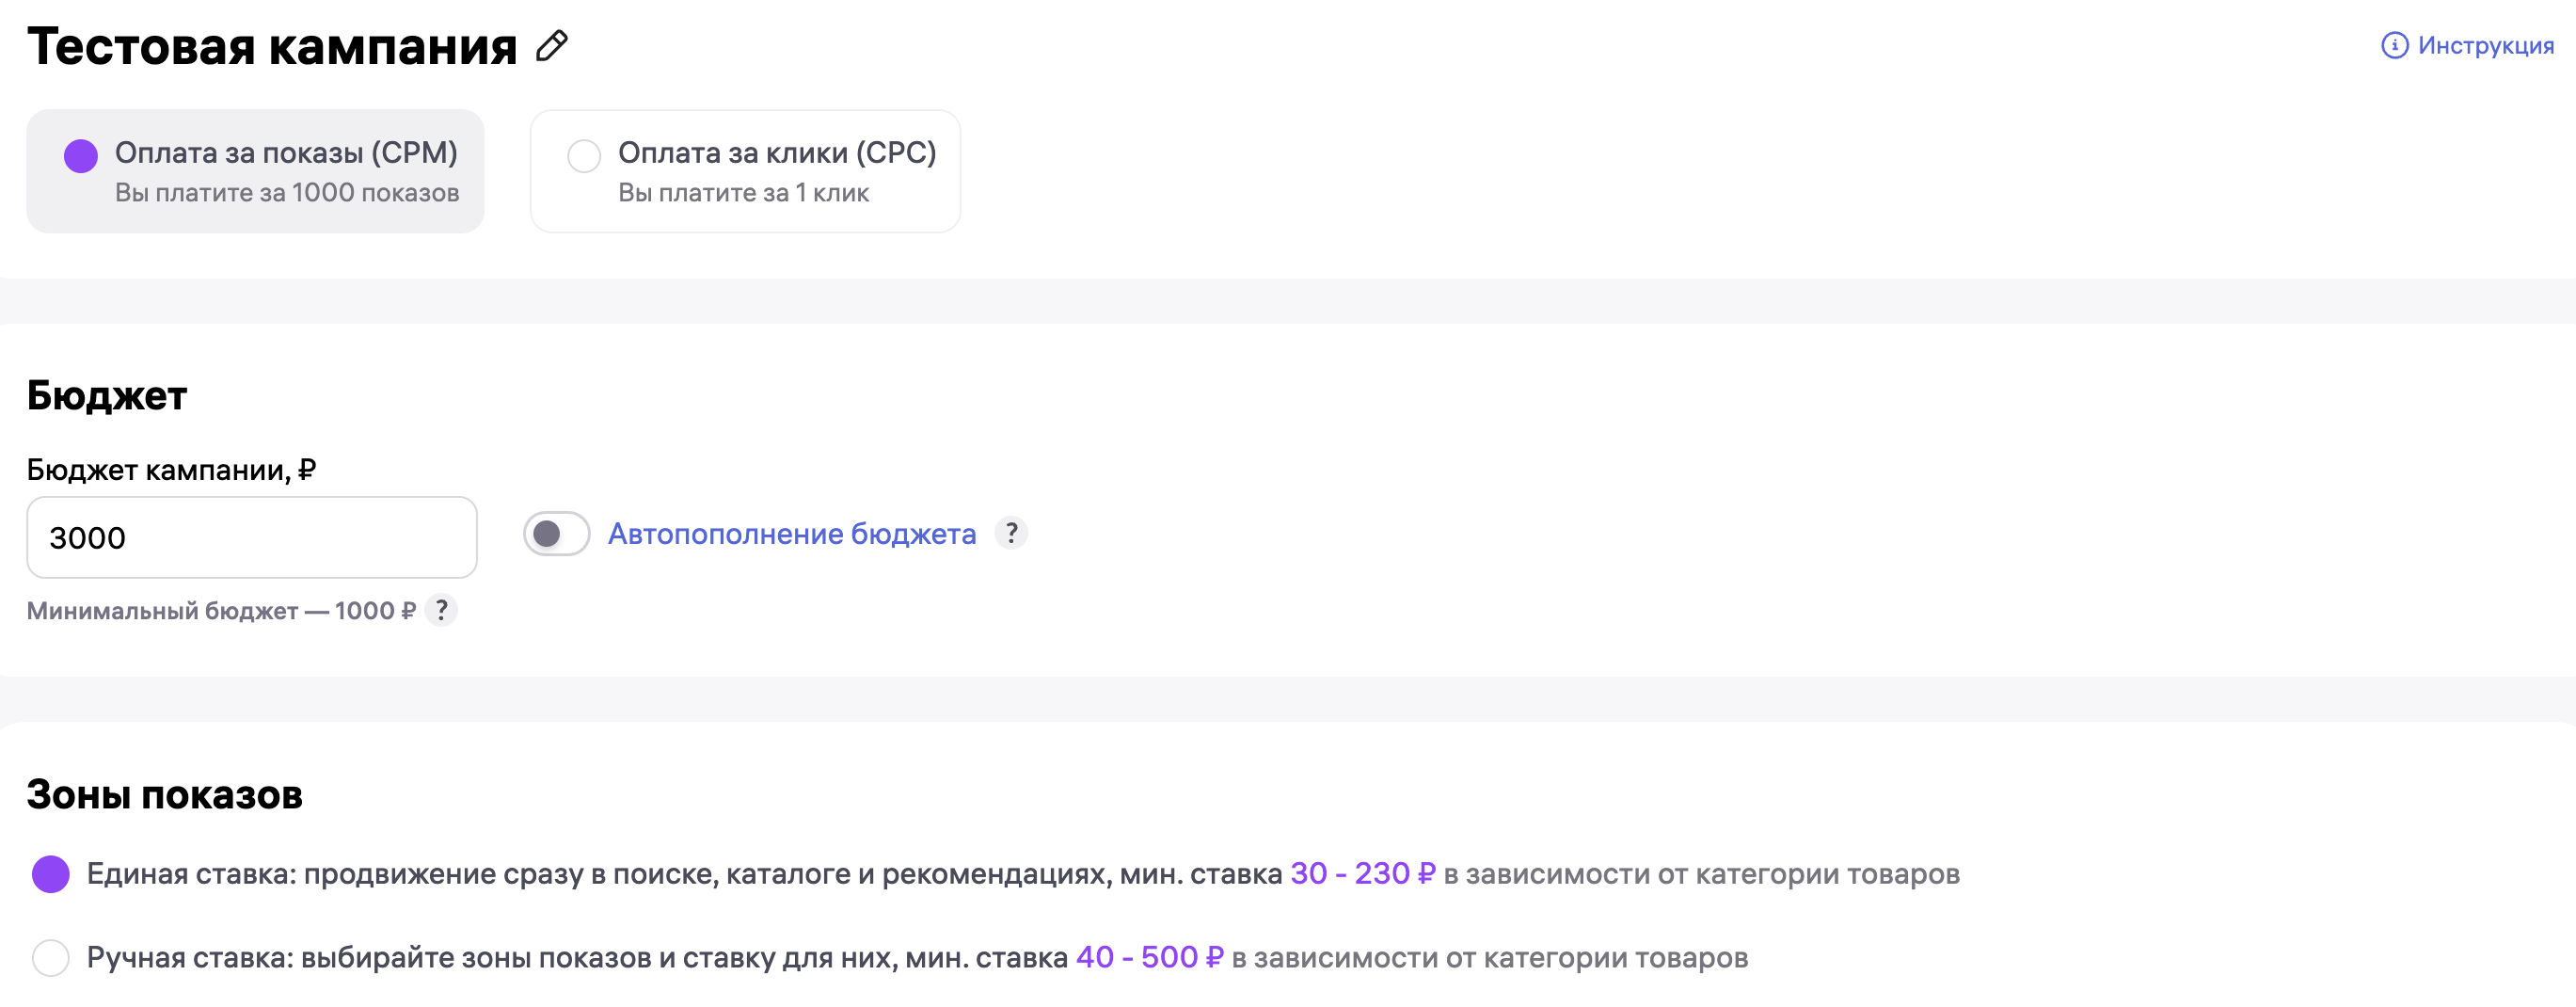Select Оплата за показы (CPM) radio
Image resolution: width=2576 pixels, height=1007 pixels.
(x=81, y=156)
